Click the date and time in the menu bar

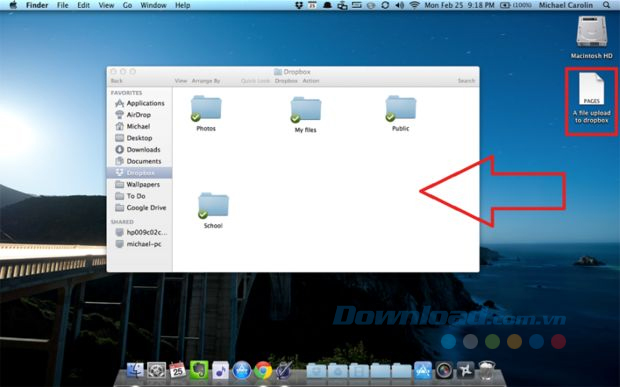point(459,5)
